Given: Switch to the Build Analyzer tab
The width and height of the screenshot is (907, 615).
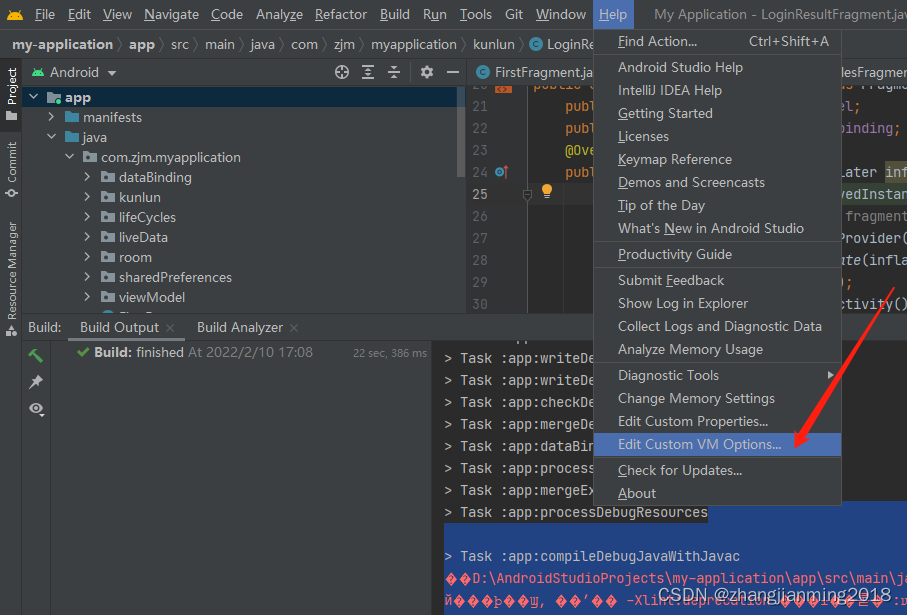Looking at the screenshot, I should pos(240,327).
